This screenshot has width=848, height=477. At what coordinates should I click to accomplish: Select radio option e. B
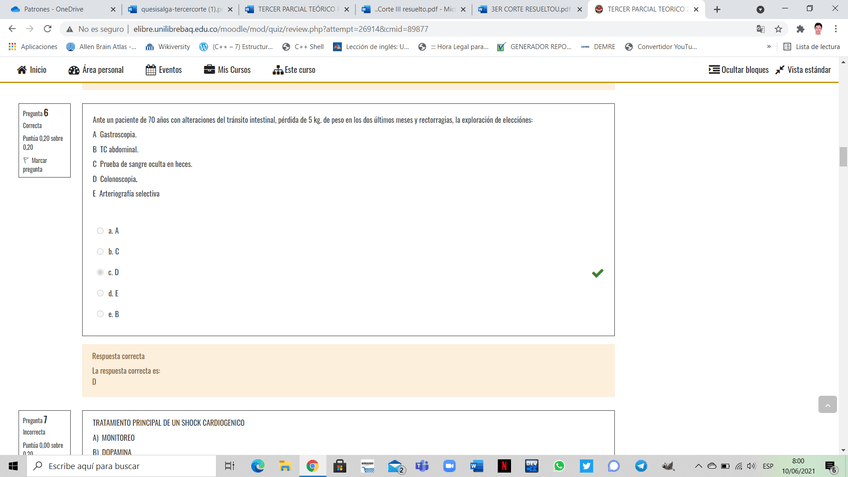(100, 314)
